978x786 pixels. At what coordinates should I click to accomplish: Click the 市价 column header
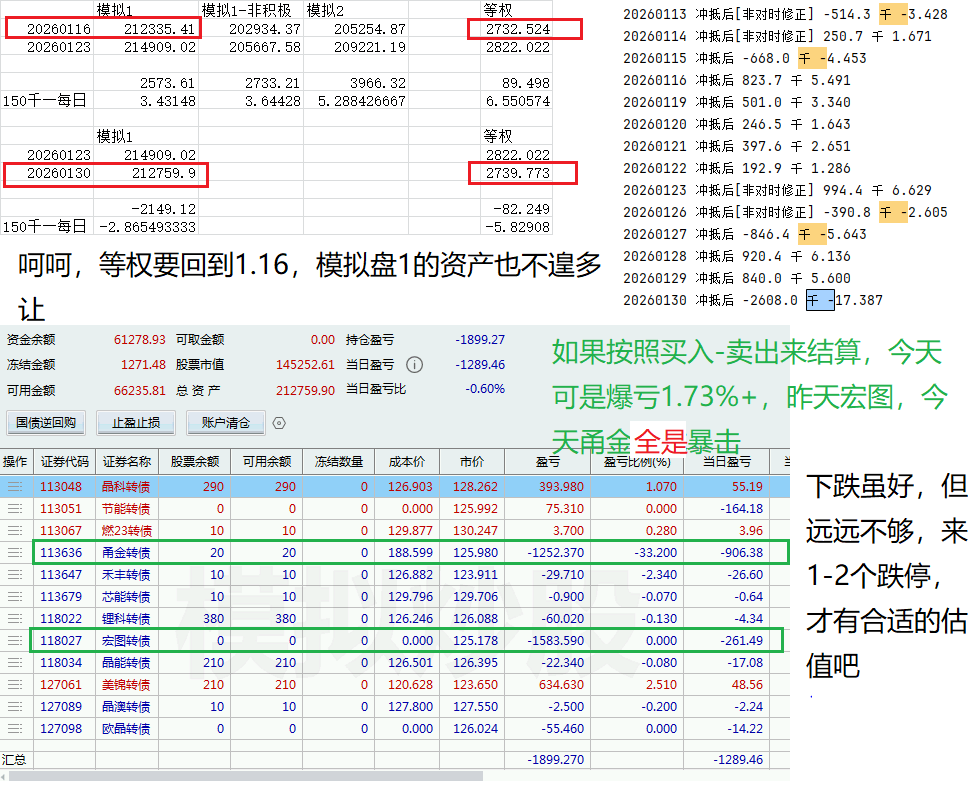(x=472, y=462)
